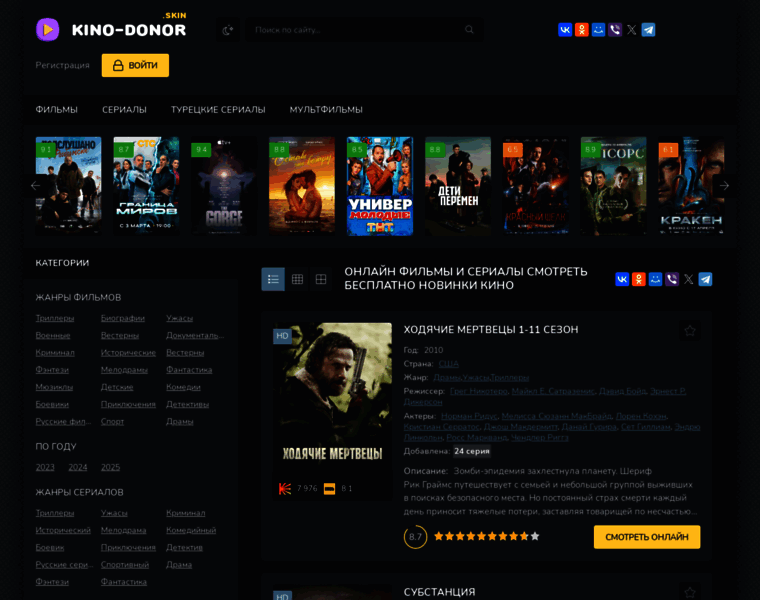Screen dimensions: 760x600
Task: Open the Субстанция title link
Action: click(440, 592)
